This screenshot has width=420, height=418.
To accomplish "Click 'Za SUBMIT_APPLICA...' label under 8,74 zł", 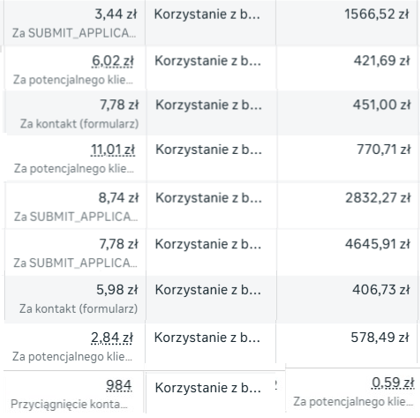I will pyautogui.click(x=76, y=217).
